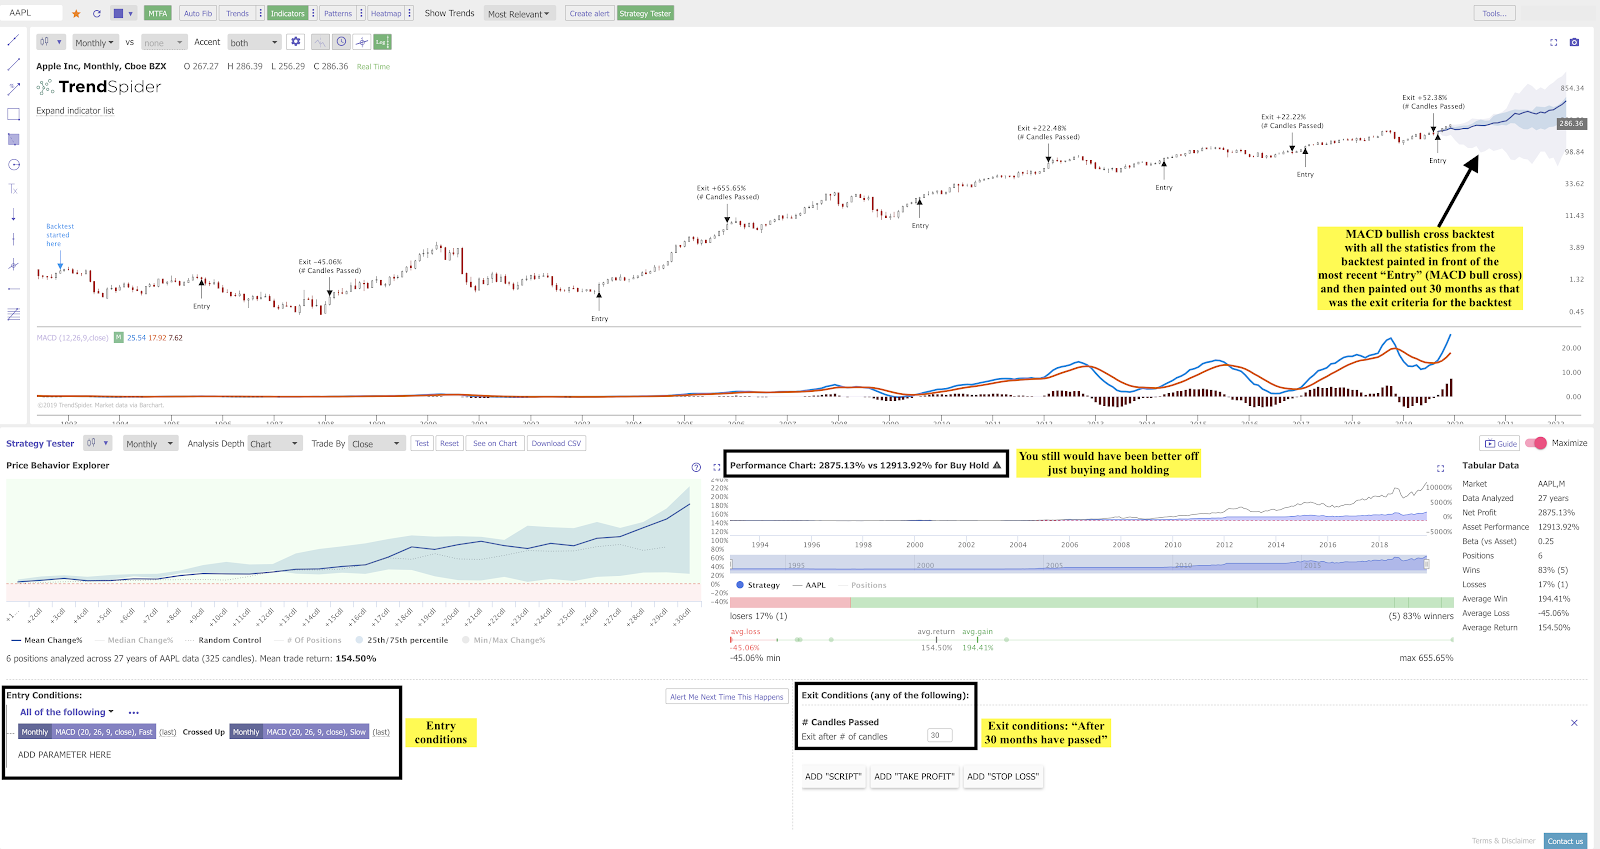
Task: Expand the Price Behavior Explorer fullscreen icon
Action: point(716,467)
